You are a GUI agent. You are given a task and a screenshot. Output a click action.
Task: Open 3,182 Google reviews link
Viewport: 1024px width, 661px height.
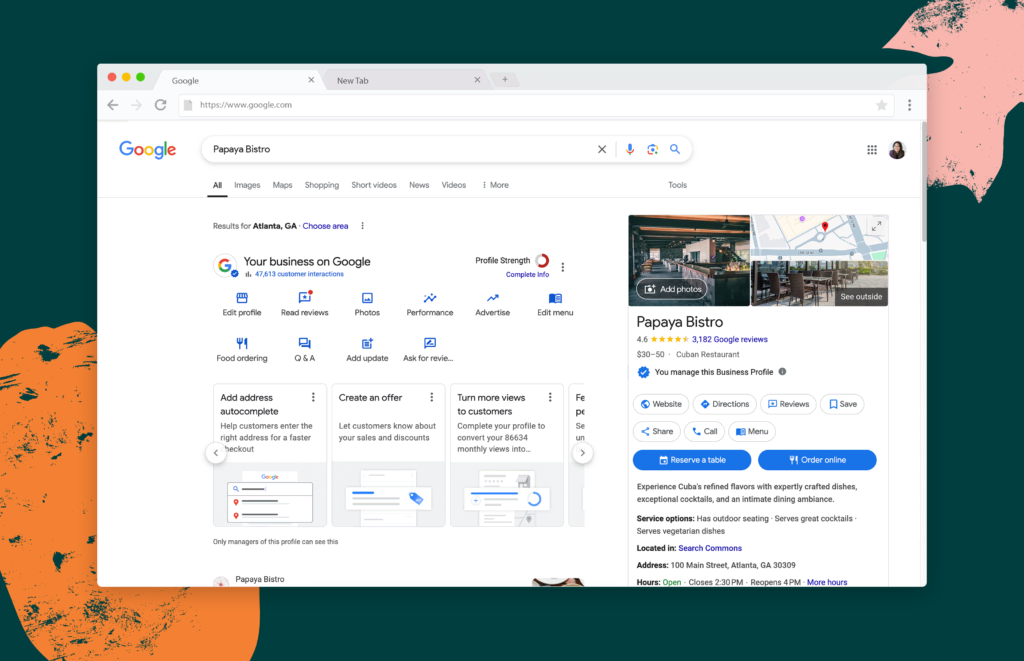(729, 340)
